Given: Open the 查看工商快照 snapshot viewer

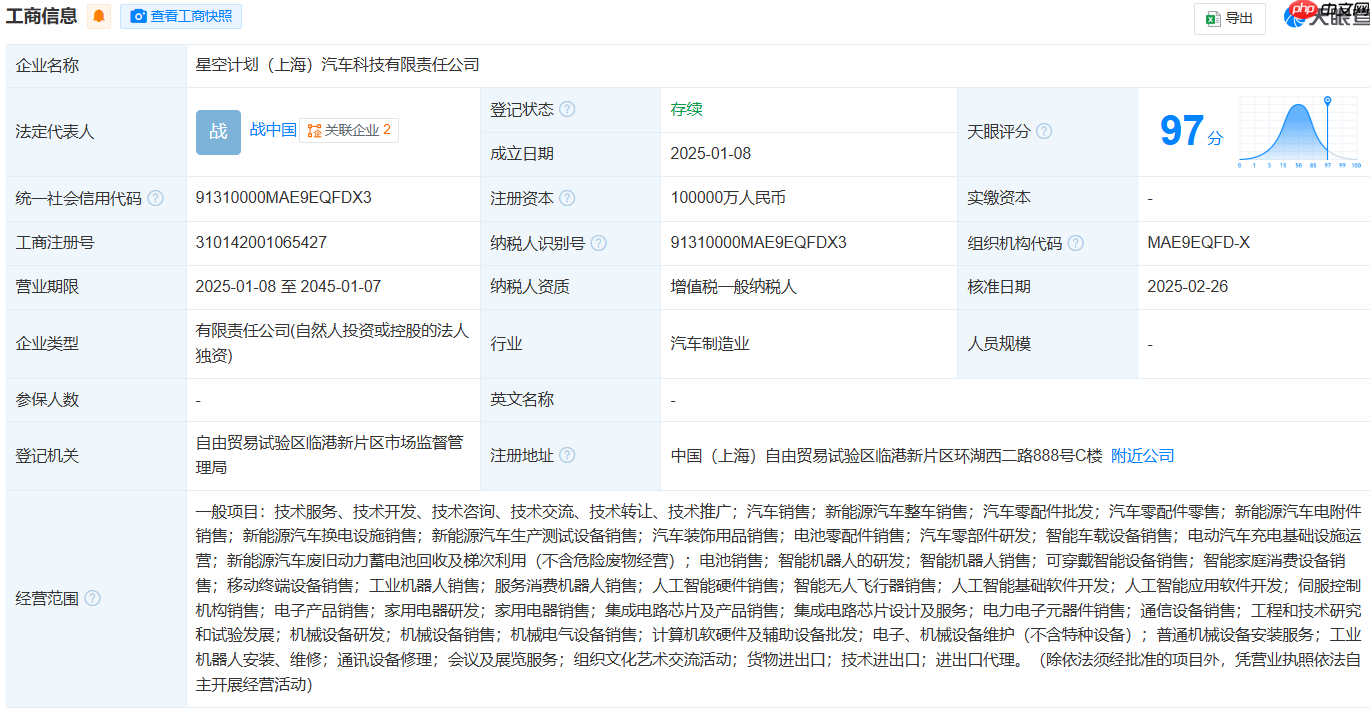Looking at the screenshot, I should [x=180, y=16].
